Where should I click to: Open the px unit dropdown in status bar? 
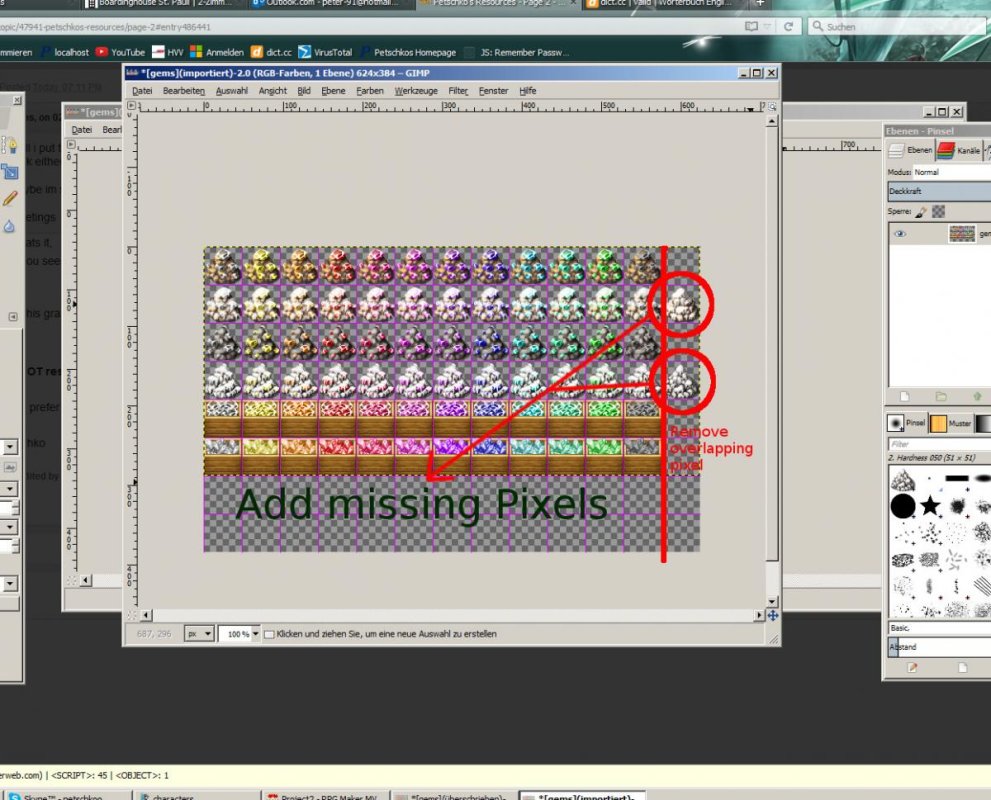198,634
